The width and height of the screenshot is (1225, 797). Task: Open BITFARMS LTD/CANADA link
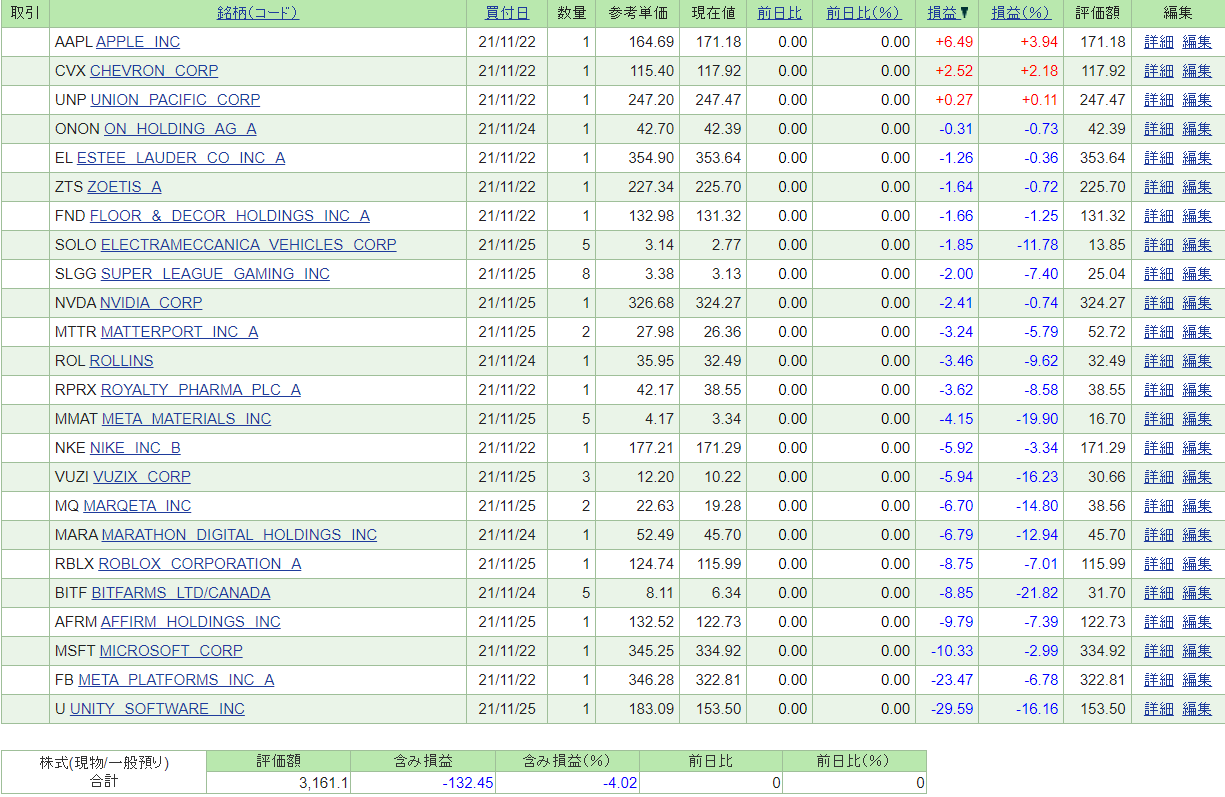181,593
